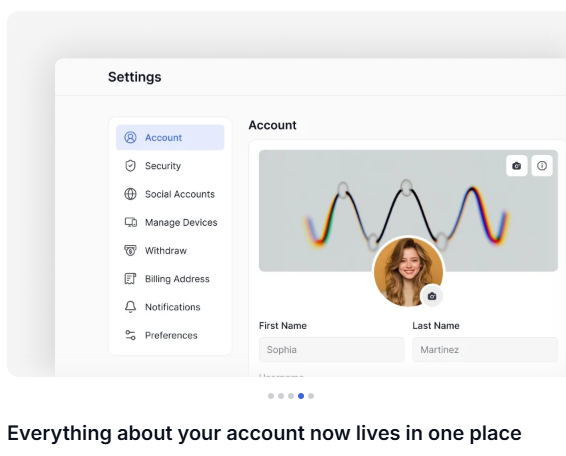Click the Security shield icon
The height and width of the screenshot is (456, 566).
pyautogui.click(x=130, y=166)
